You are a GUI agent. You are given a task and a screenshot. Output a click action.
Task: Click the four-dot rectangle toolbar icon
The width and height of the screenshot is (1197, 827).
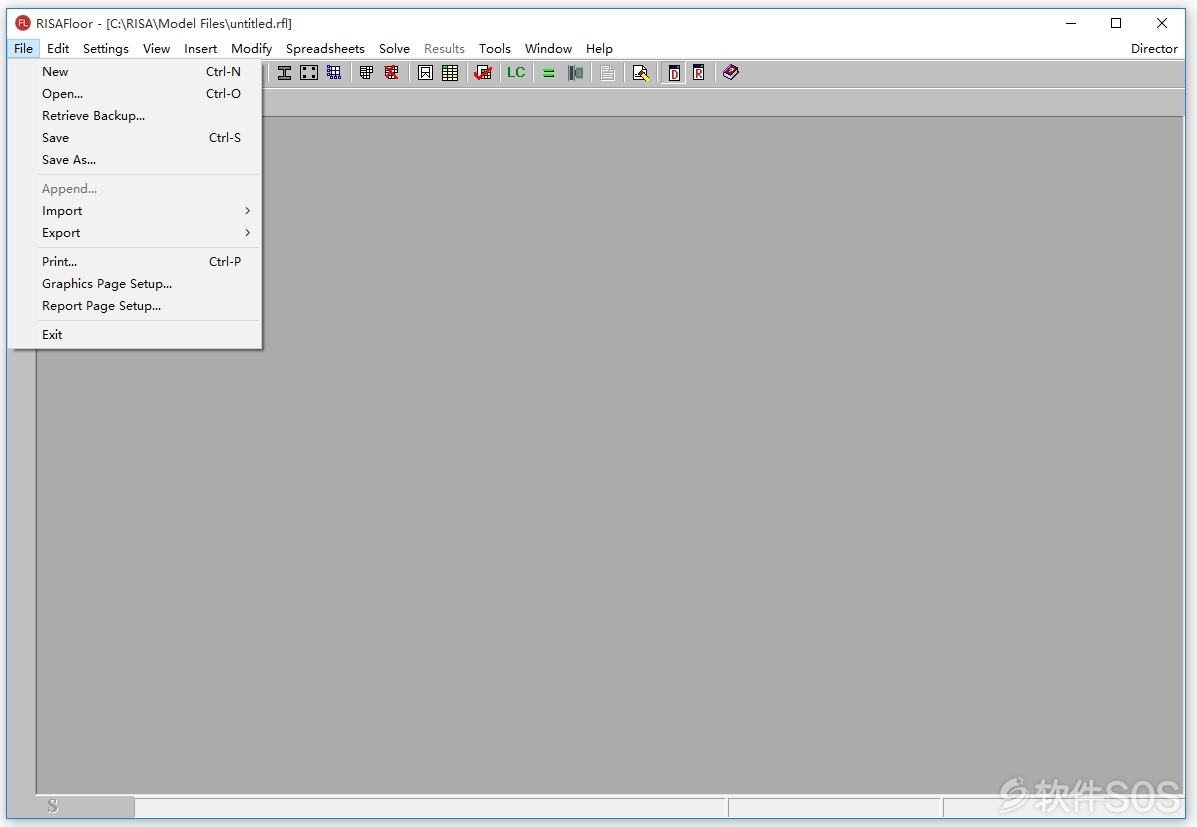[309, 73]
